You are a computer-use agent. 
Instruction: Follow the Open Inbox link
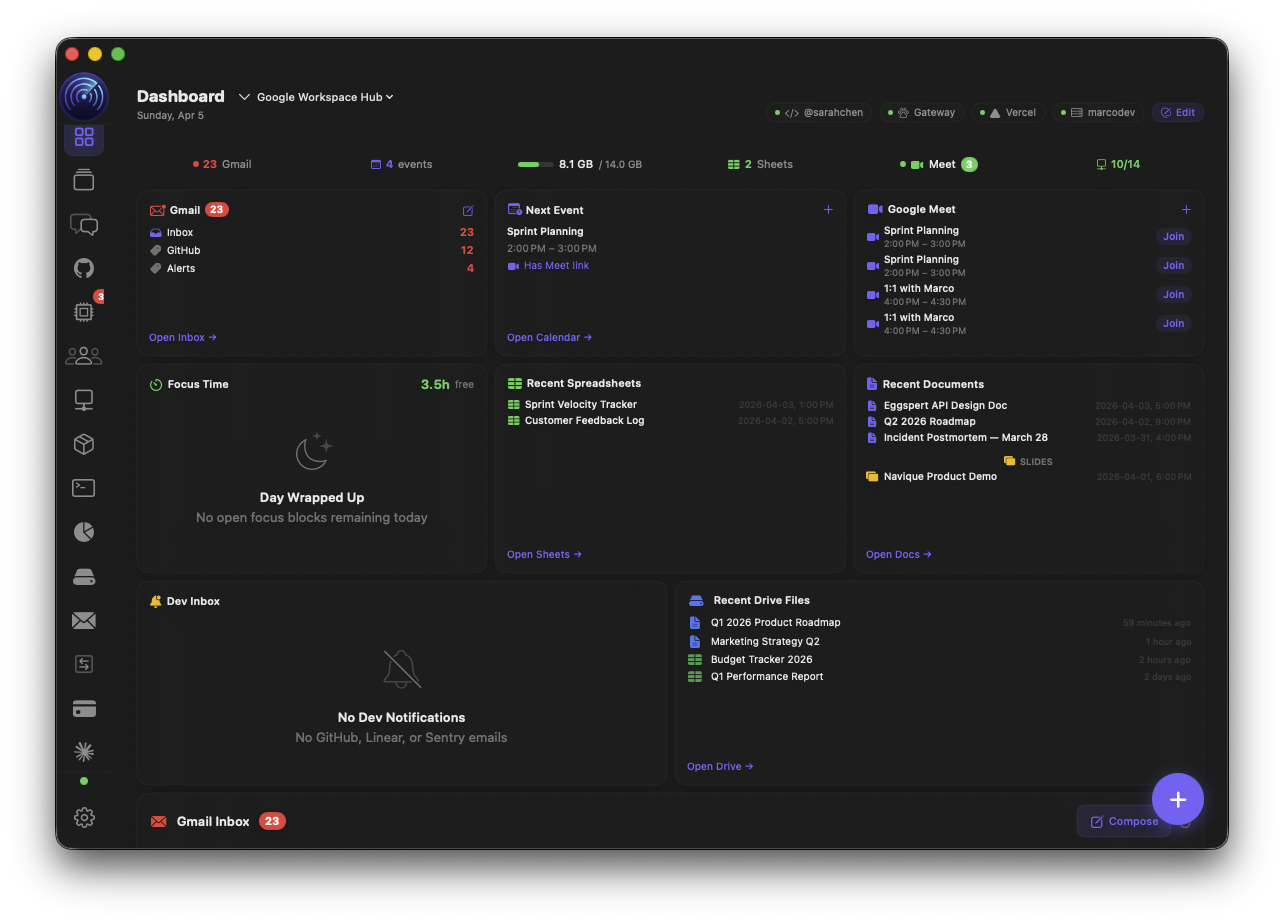(183, 338)
